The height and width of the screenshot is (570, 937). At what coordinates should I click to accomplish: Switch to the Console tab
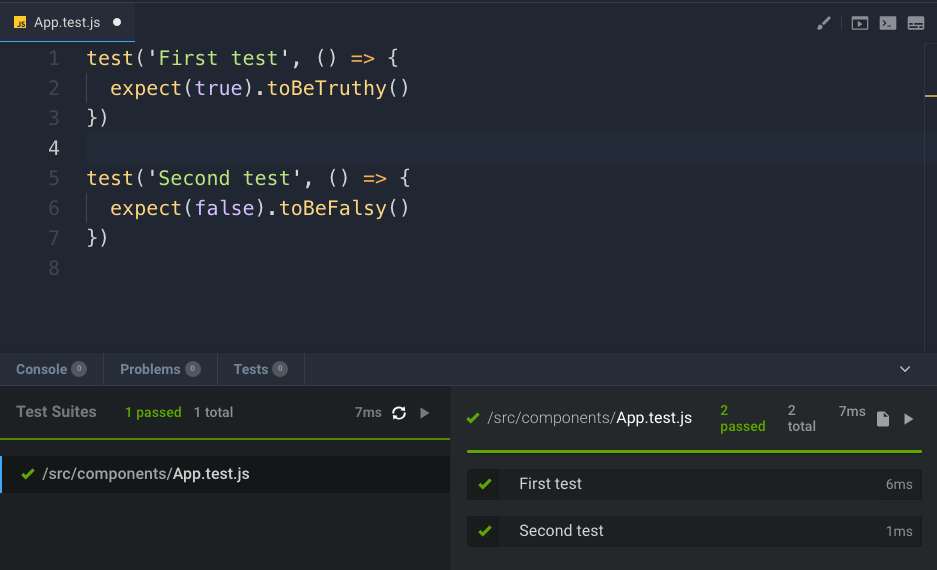tap(42, 369)
